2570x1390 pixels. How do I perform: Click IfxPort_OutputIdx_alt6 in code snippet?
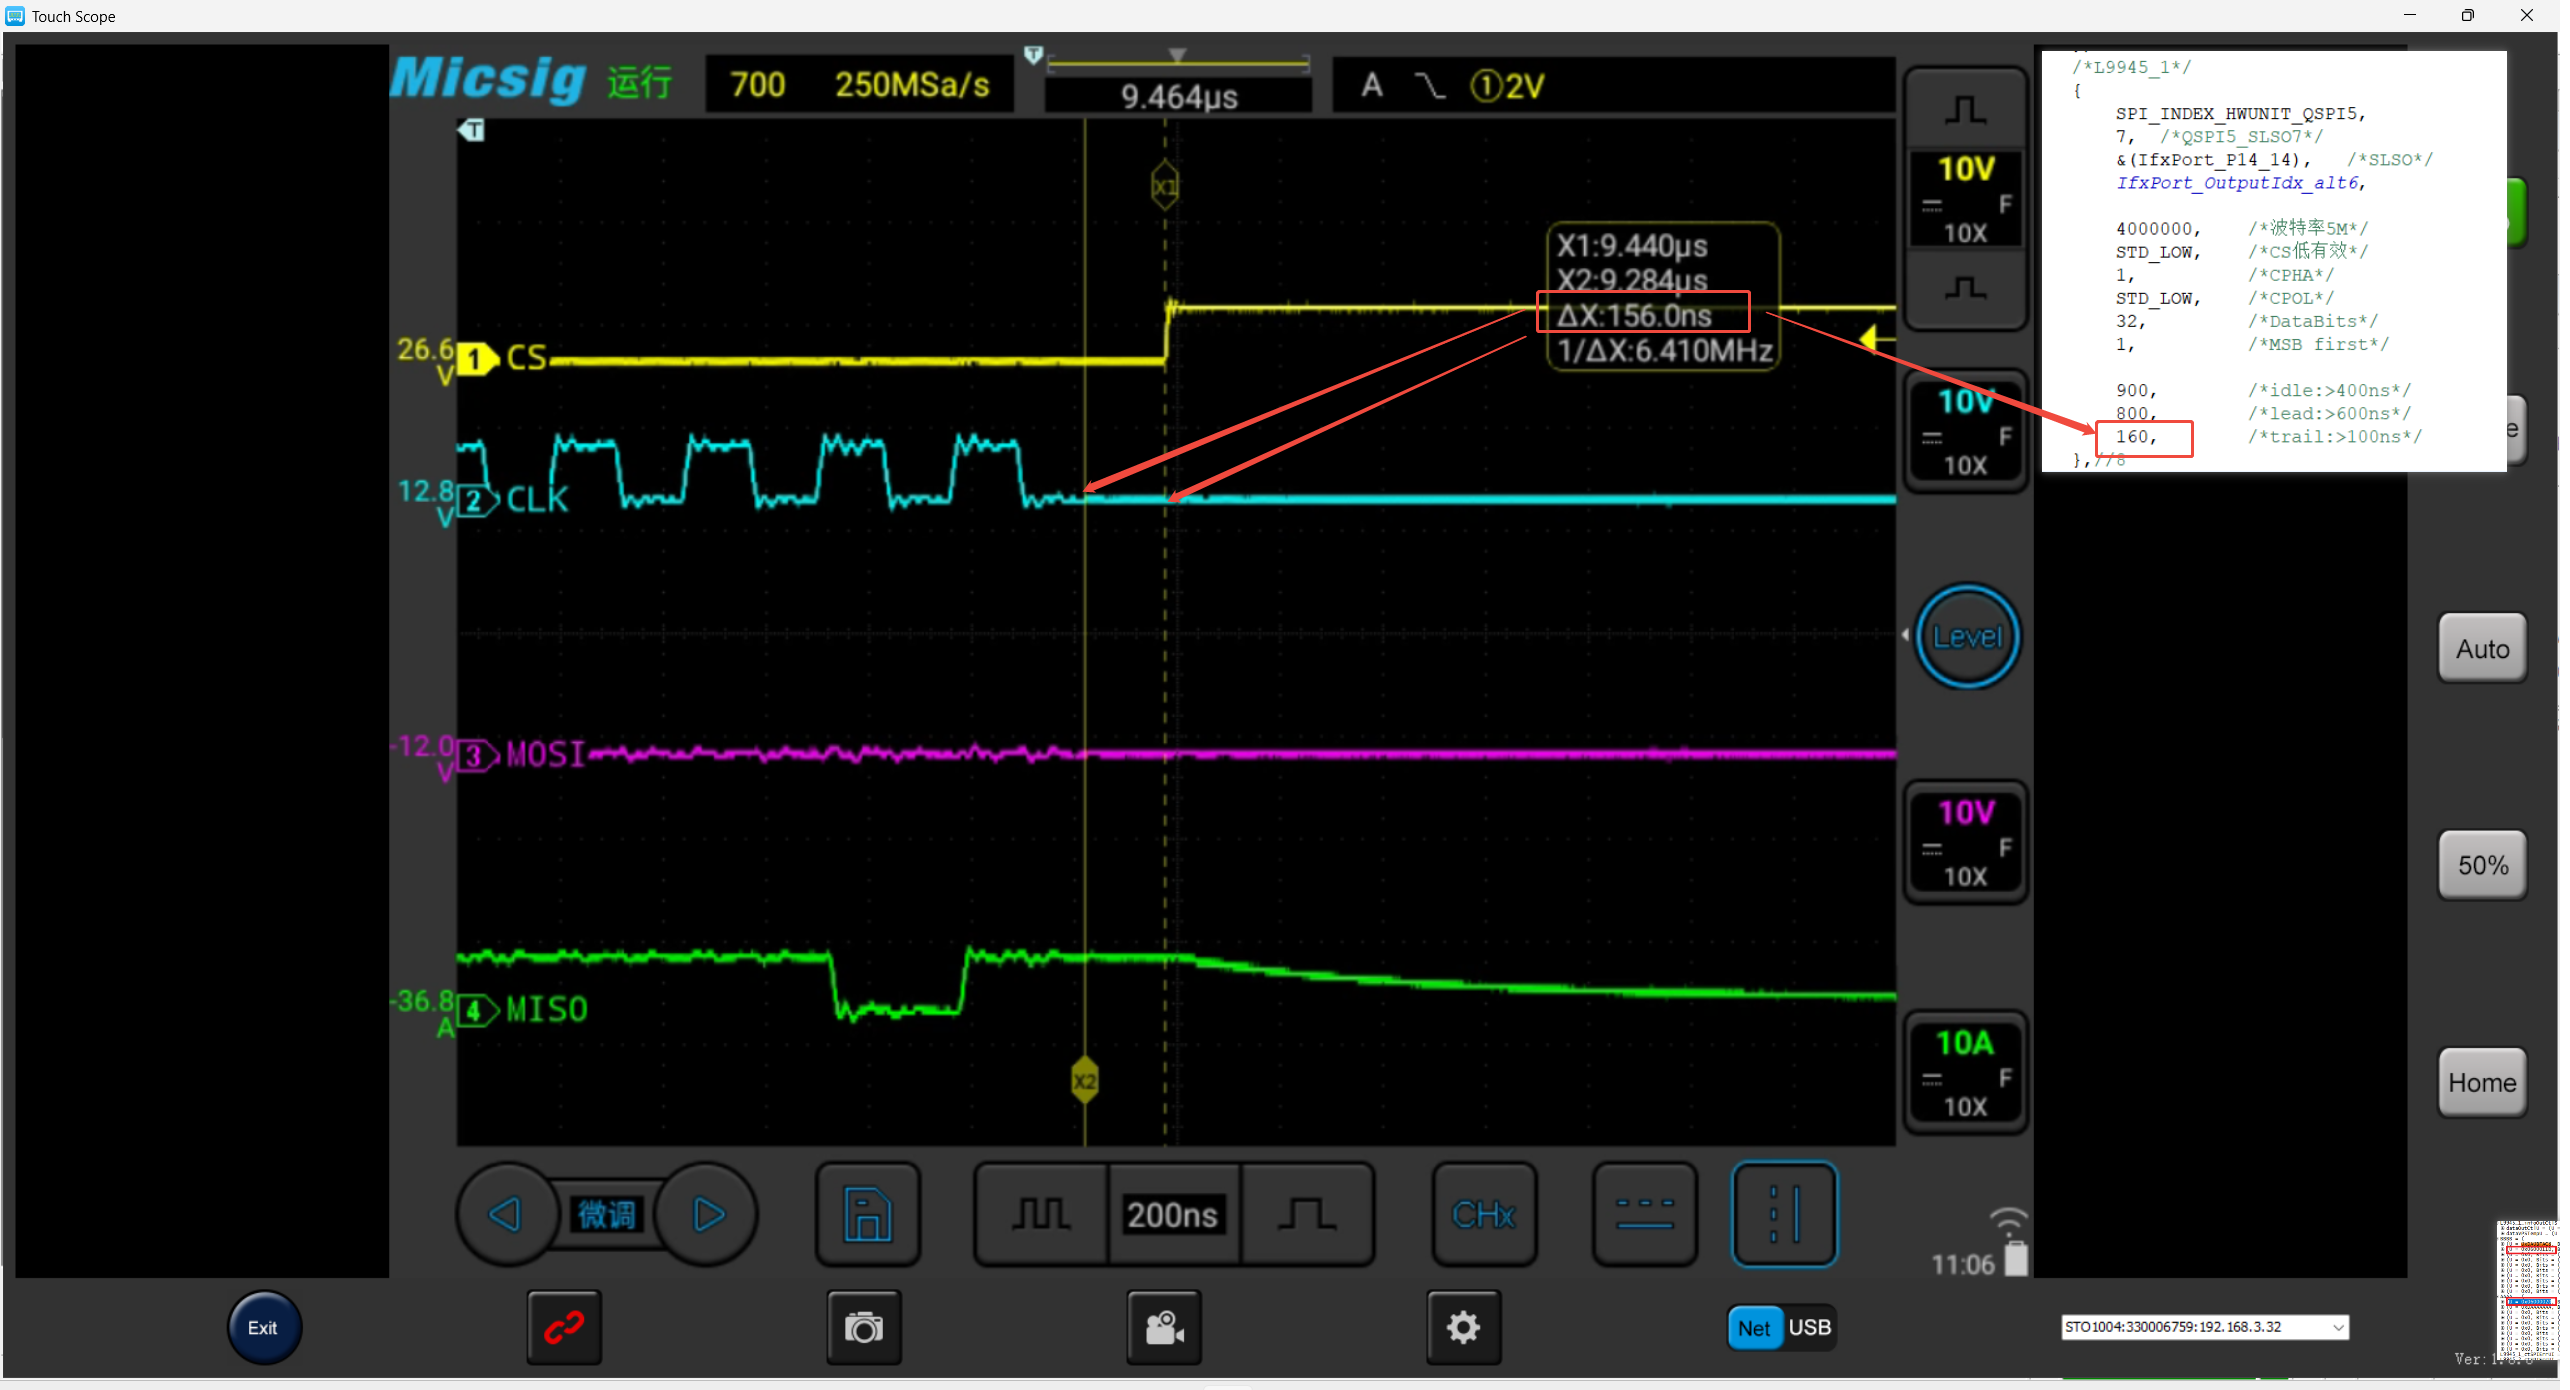coord(2240,183)
